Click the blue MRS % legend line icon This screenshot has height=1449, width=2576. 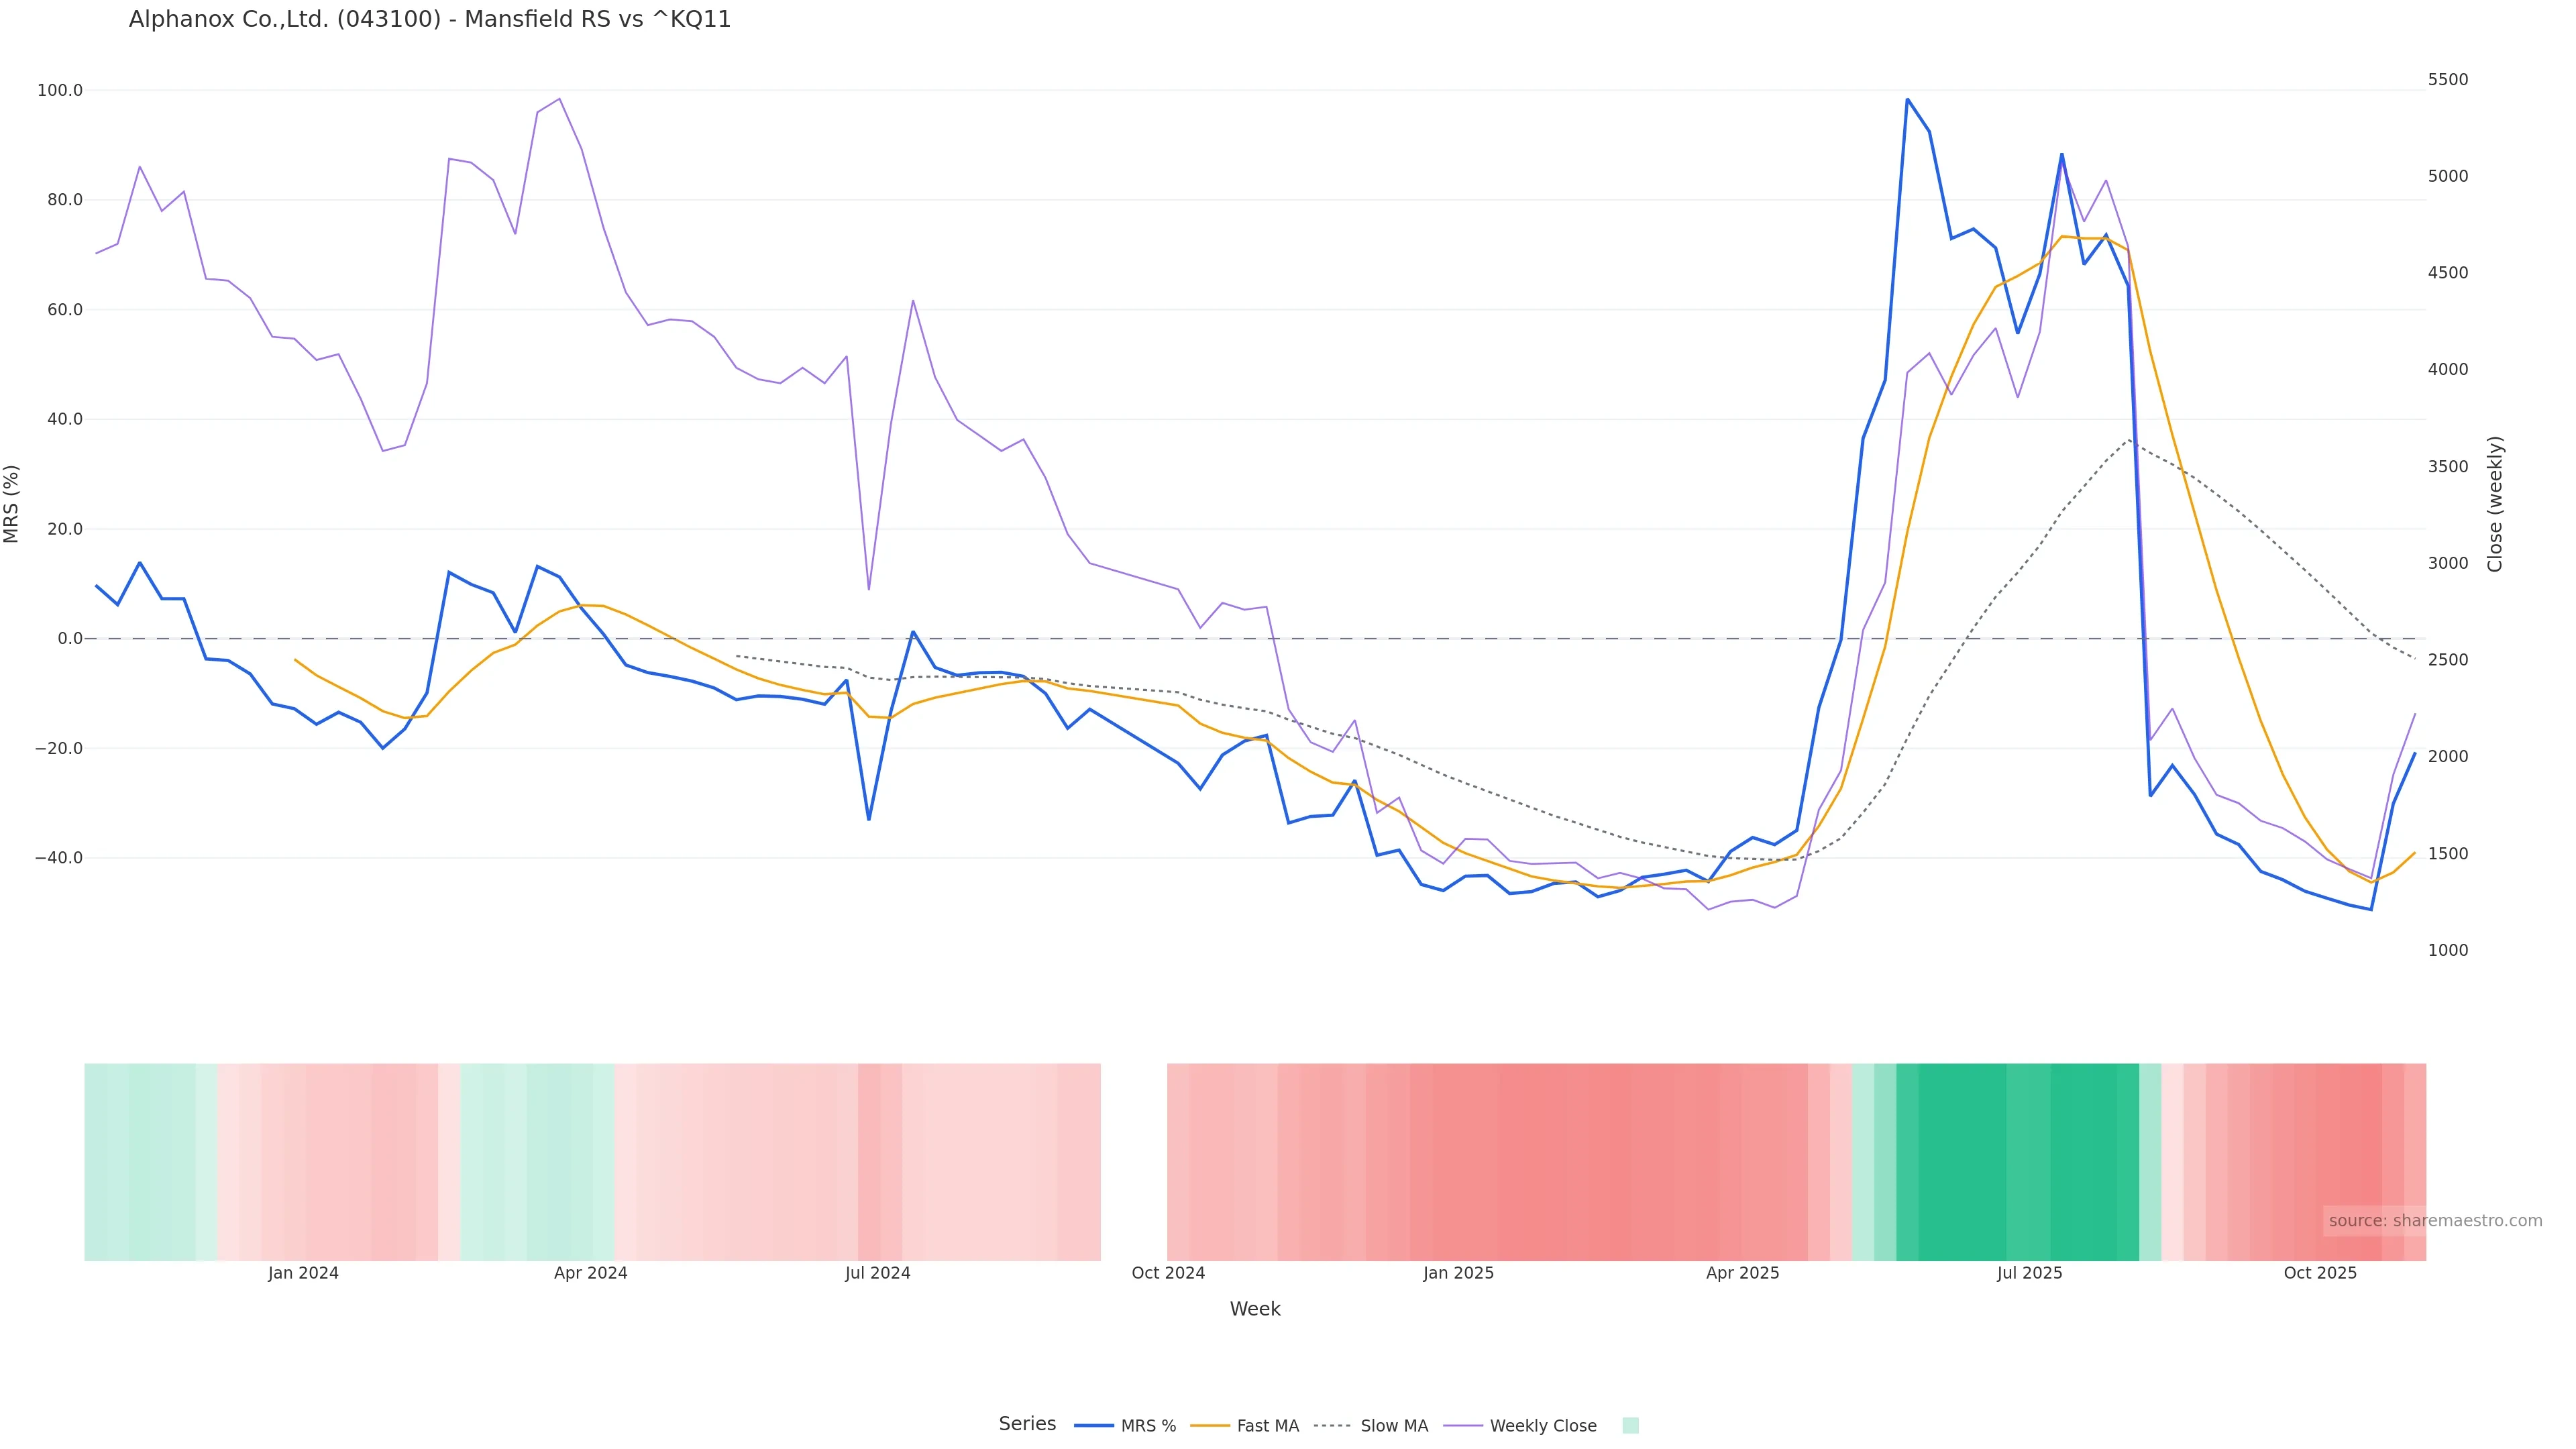[x=1093, y=1426]
